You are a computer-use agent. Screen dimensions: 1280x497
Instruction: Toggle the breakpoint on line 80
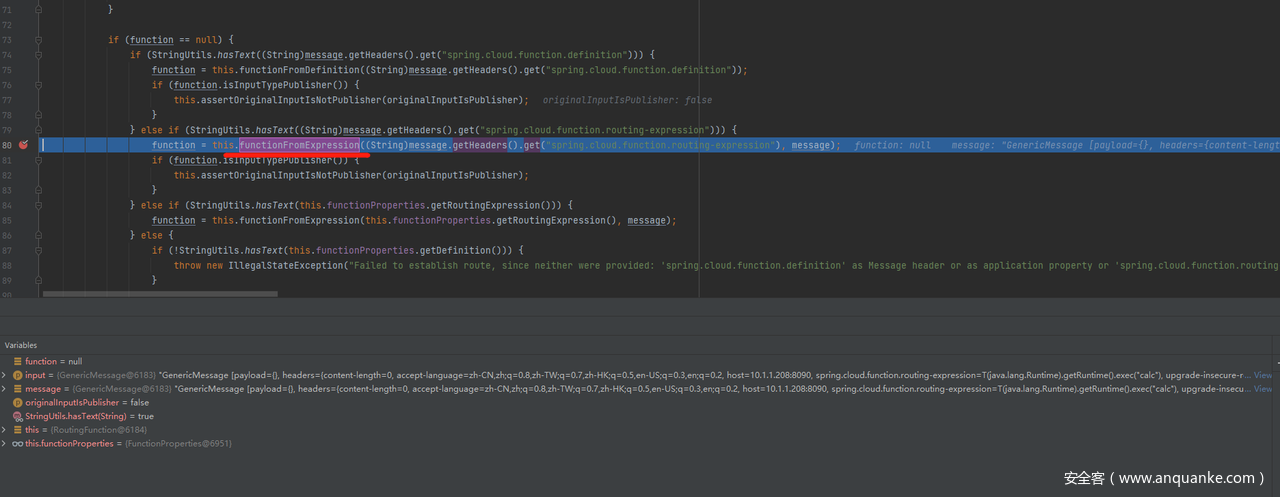(23, 145)
